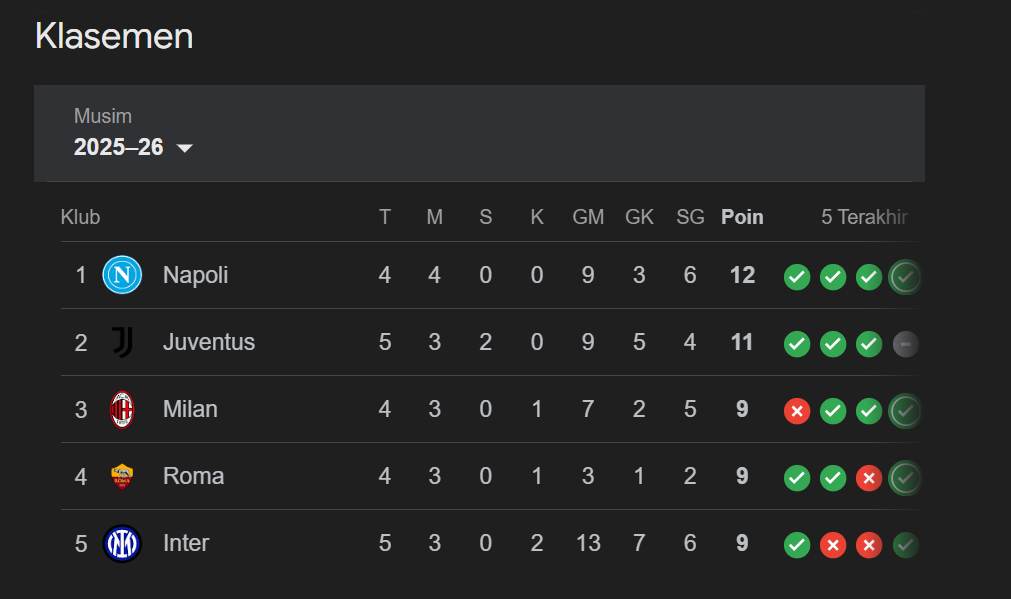The width and height of the screenshot is (1011, 599).
Task: Open the Inter team link
Action: pos(186,543)
